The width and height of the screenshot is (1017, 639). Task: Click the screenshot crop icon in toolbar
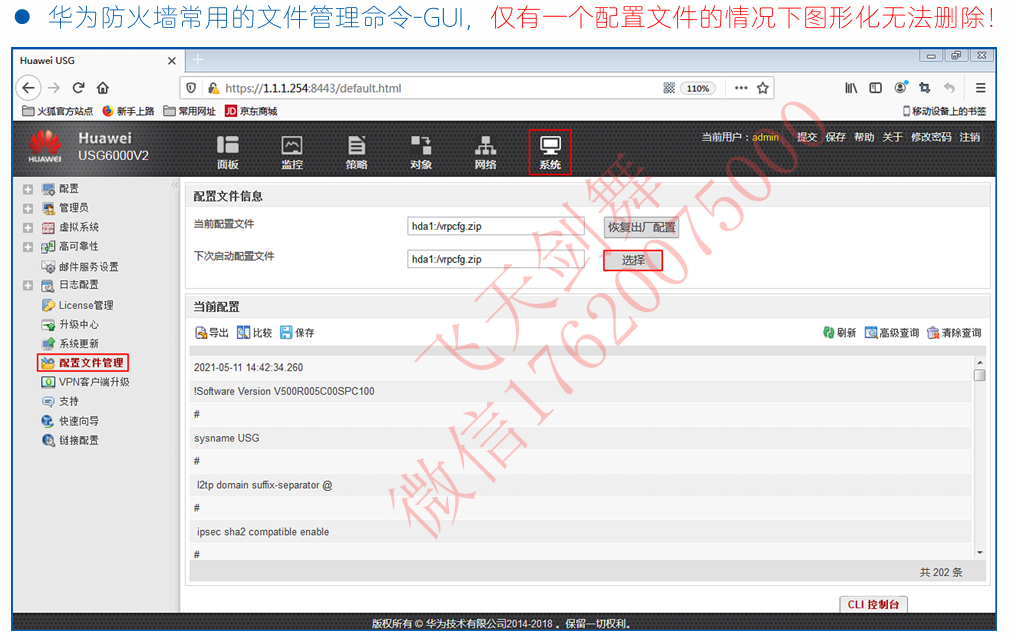925,88
